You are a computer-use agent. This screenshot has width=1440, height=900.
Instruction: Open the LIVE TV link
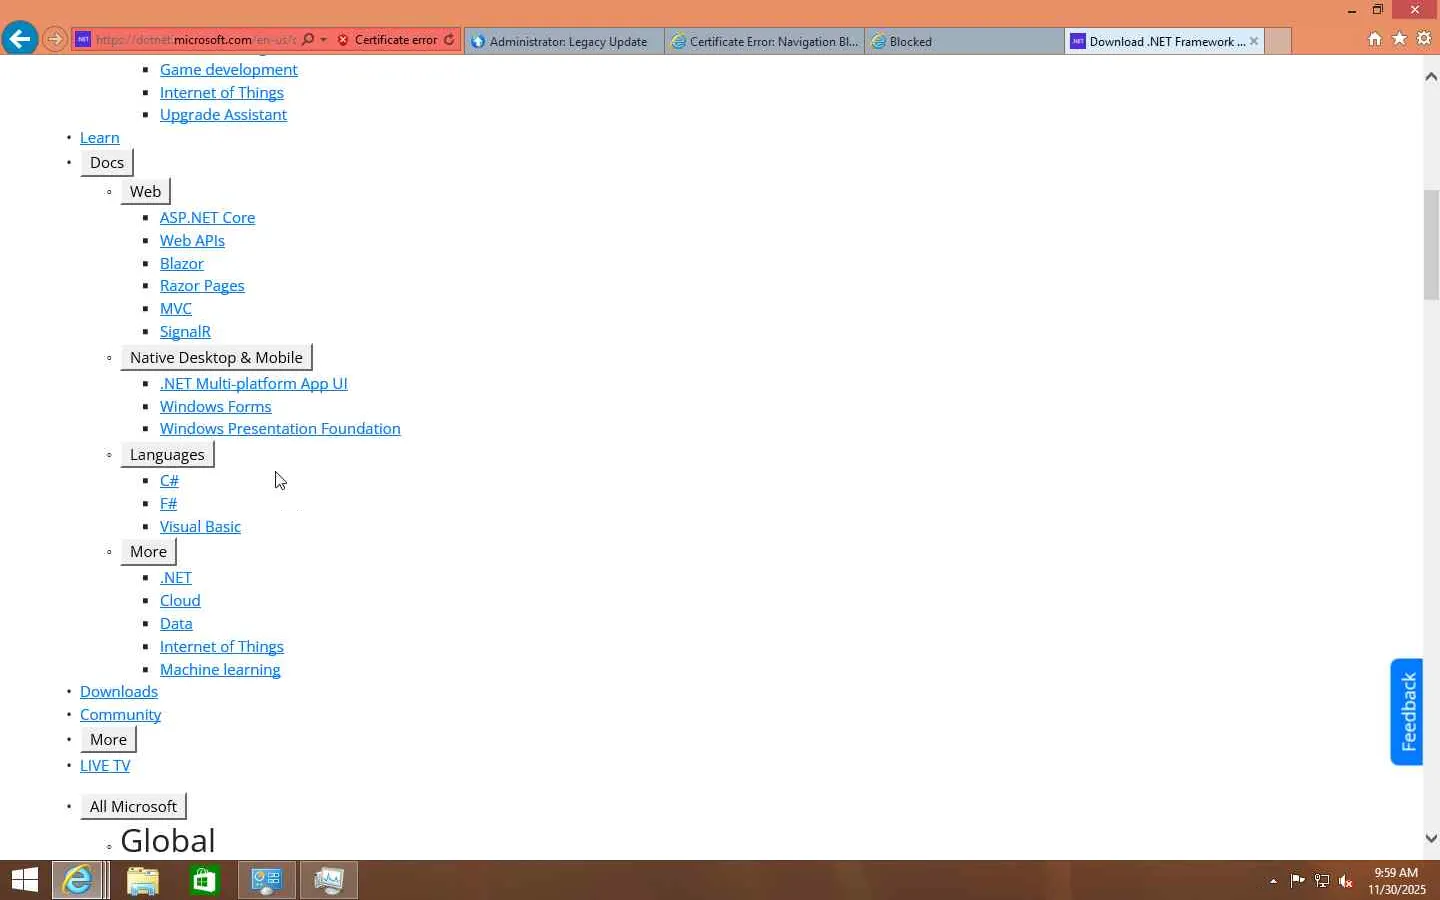[x=105, y=765]
